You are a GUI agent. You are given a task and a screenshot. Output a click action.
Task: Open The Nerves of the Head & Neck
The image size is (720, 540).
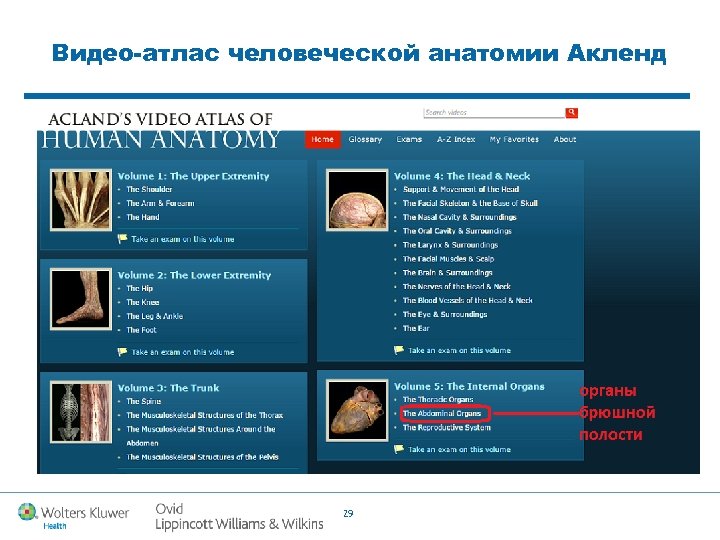point(457,287)
